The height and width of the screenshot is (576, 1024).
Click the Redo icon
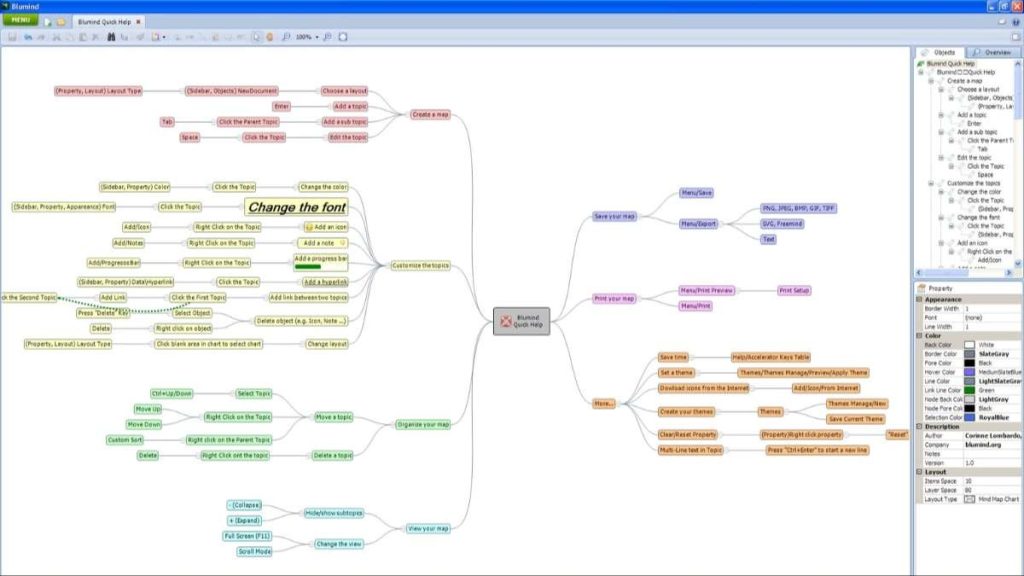tap(41, 35)
